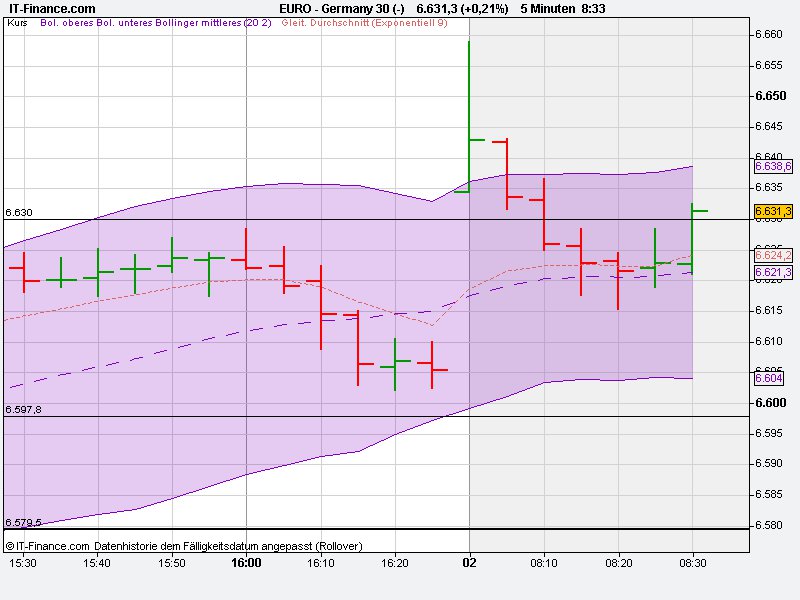Click the 02 date label on time axis
Screen dimensions: 800x600
468,562
